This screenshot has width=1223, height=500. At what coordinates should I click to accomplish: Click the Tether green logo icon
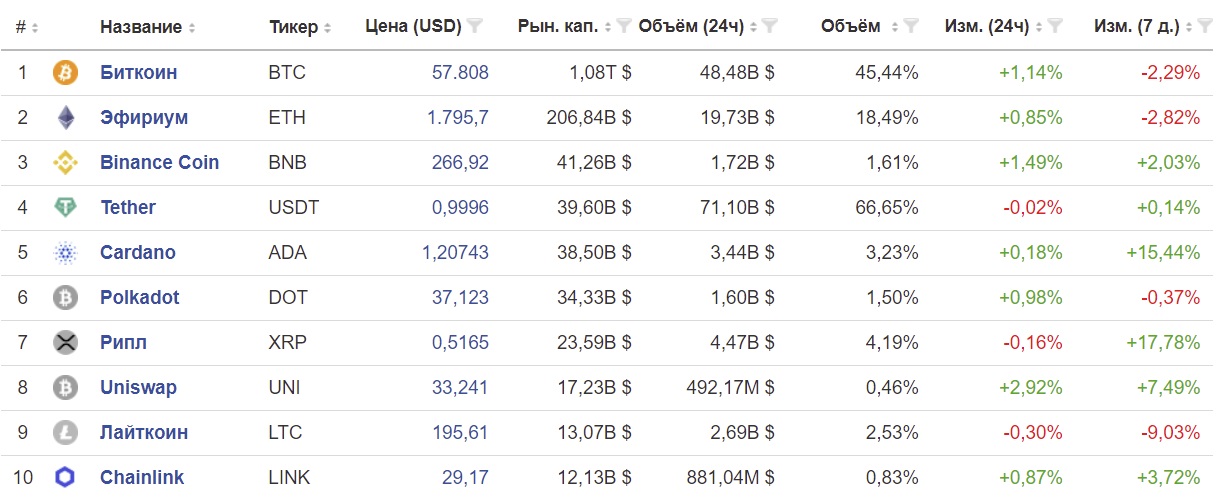[65, 208]
